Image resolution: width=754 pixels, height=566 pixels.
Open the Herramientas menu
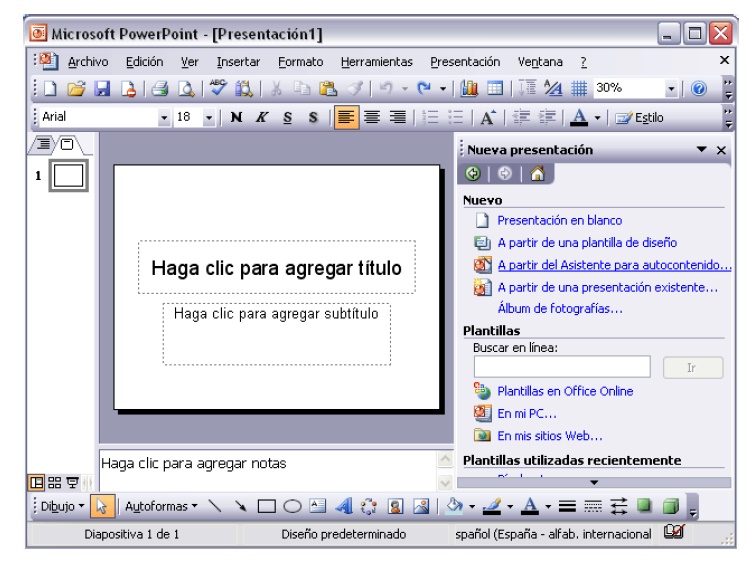pyautogui.click(x=377, y=62)
